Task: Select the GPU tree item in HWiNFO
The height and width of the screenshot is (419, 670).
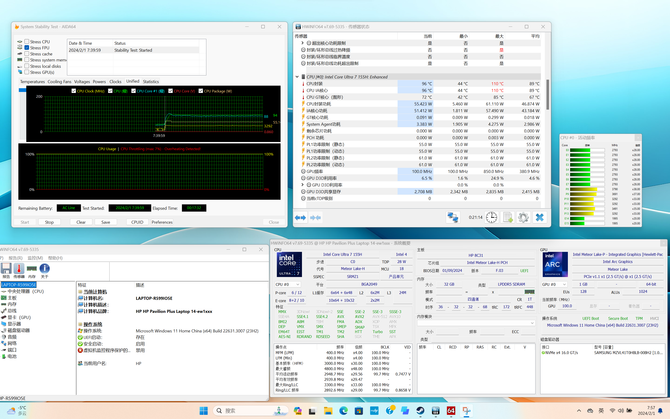Action: tap(19, 317)
